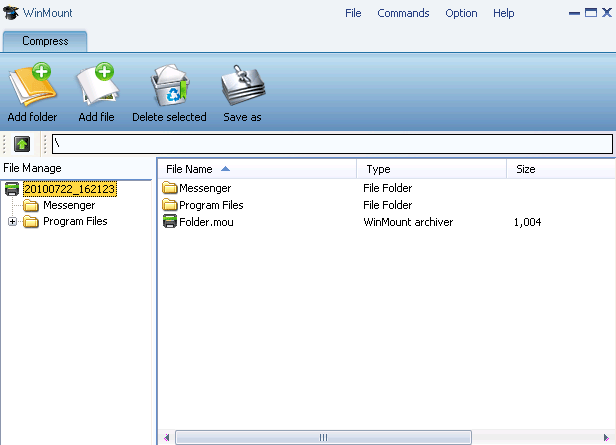Select the Messenger row name in file list
The height and width of the screenshot is (445, 616).
(205, 188)
